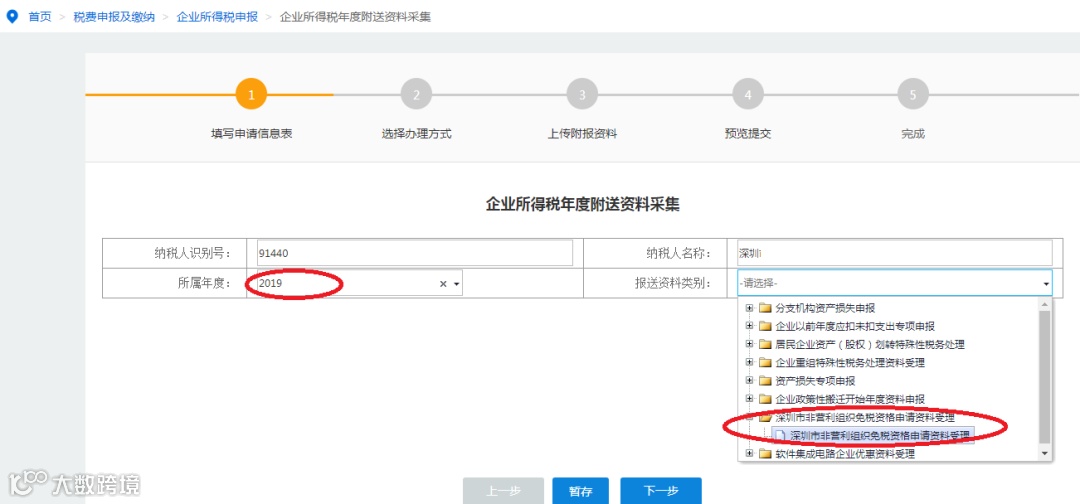Open 税费申报及缴纳 breadcrumb link
This screenshot has width=1080, height=504.
click(114, 17)
